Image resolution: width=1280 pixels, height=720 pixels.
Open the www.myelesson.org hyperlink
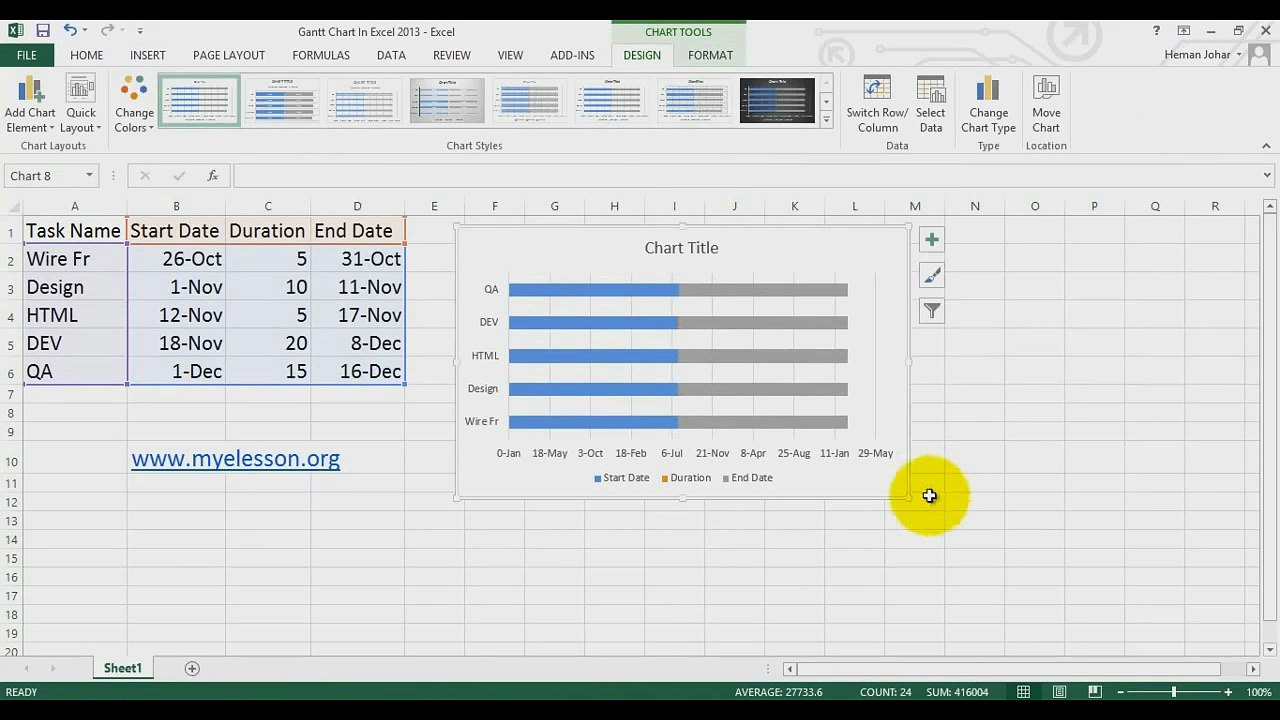point(235,459)
